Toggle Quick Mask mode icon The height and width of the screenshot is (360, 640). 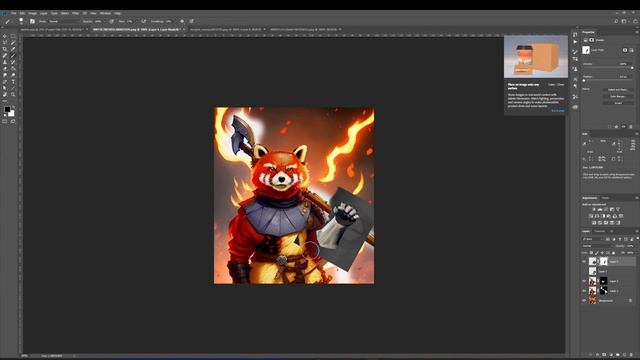[4, 121]
